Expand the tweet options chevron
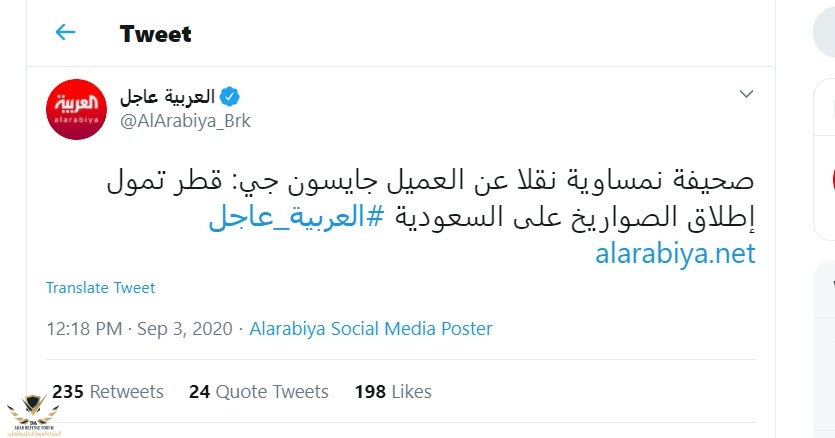Viewport: 835px width, 438px height. click(x=745, y=94)
